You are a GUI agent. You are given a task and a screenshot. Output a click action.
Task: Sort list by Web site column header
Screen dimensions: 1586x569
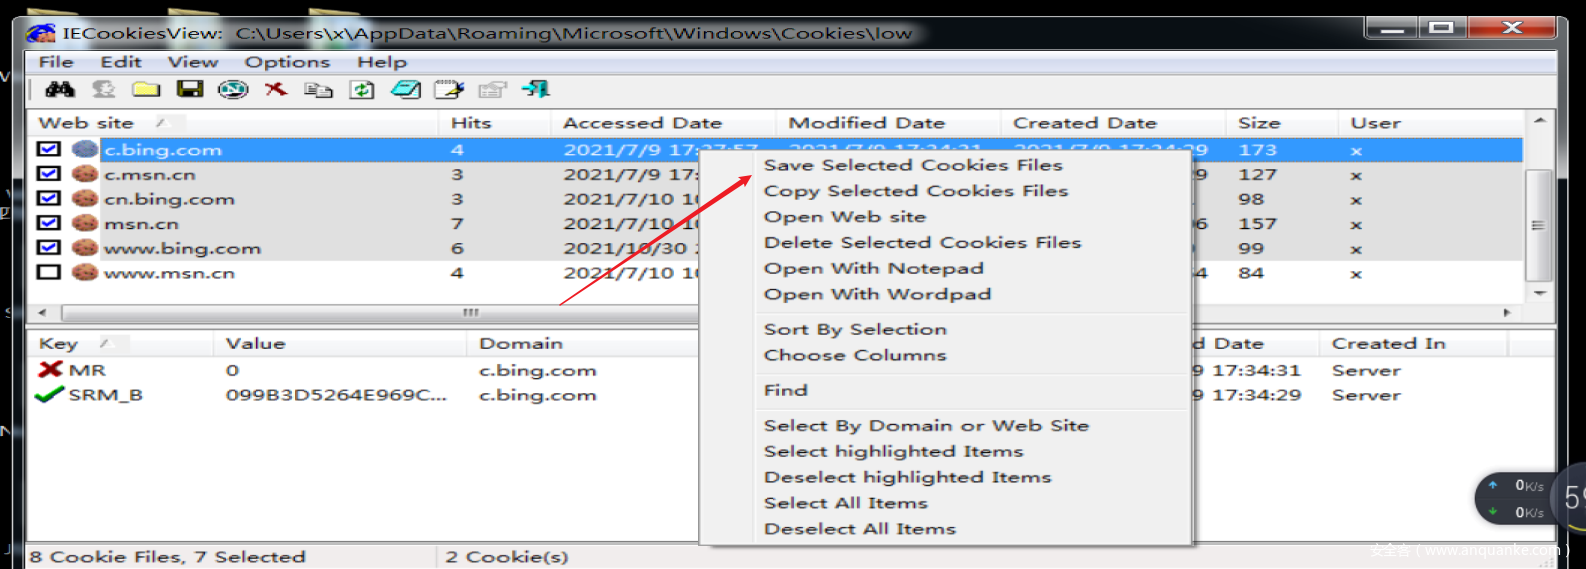pos(86,123)
